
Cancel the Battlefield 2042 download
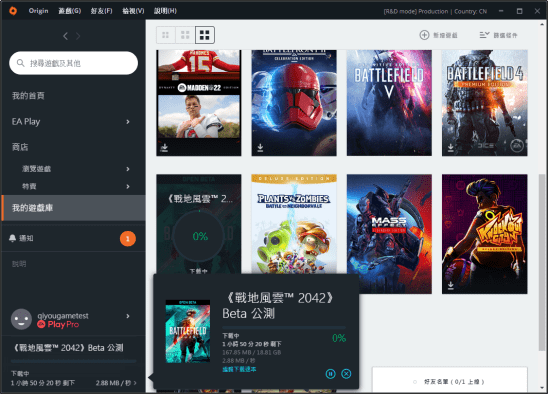click(346, 374)
